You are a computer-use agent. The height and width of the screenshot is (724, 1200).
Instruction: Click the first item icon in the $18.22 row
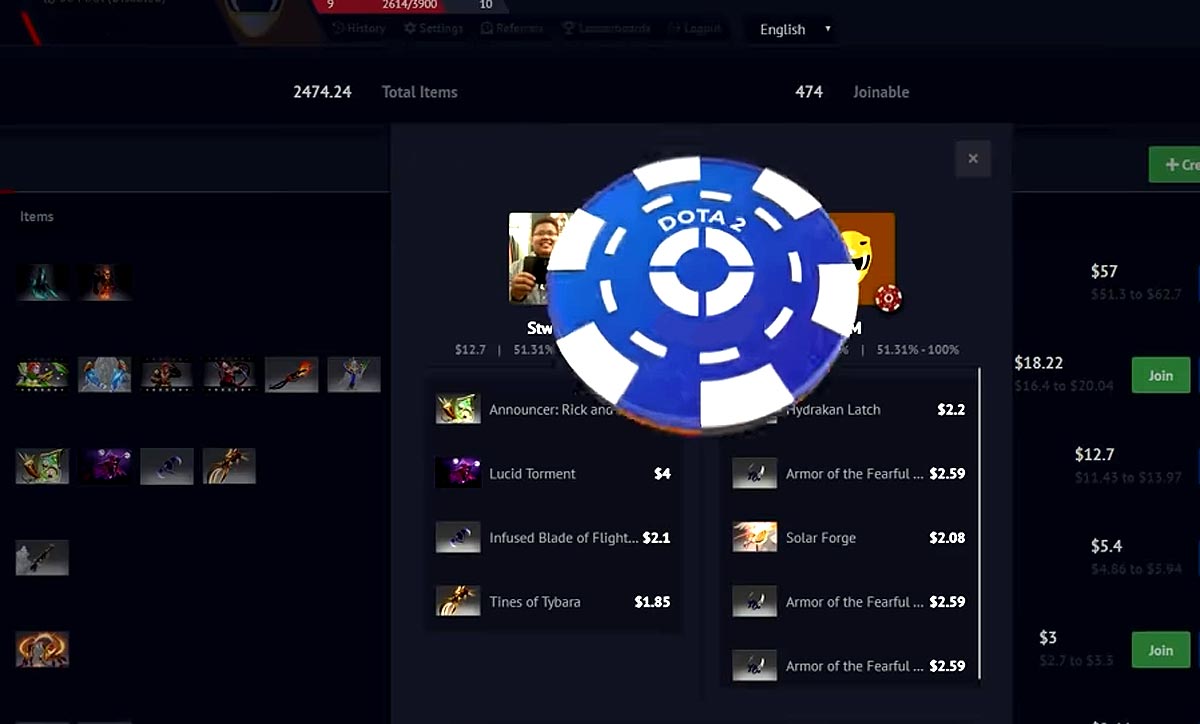[42, 375]
